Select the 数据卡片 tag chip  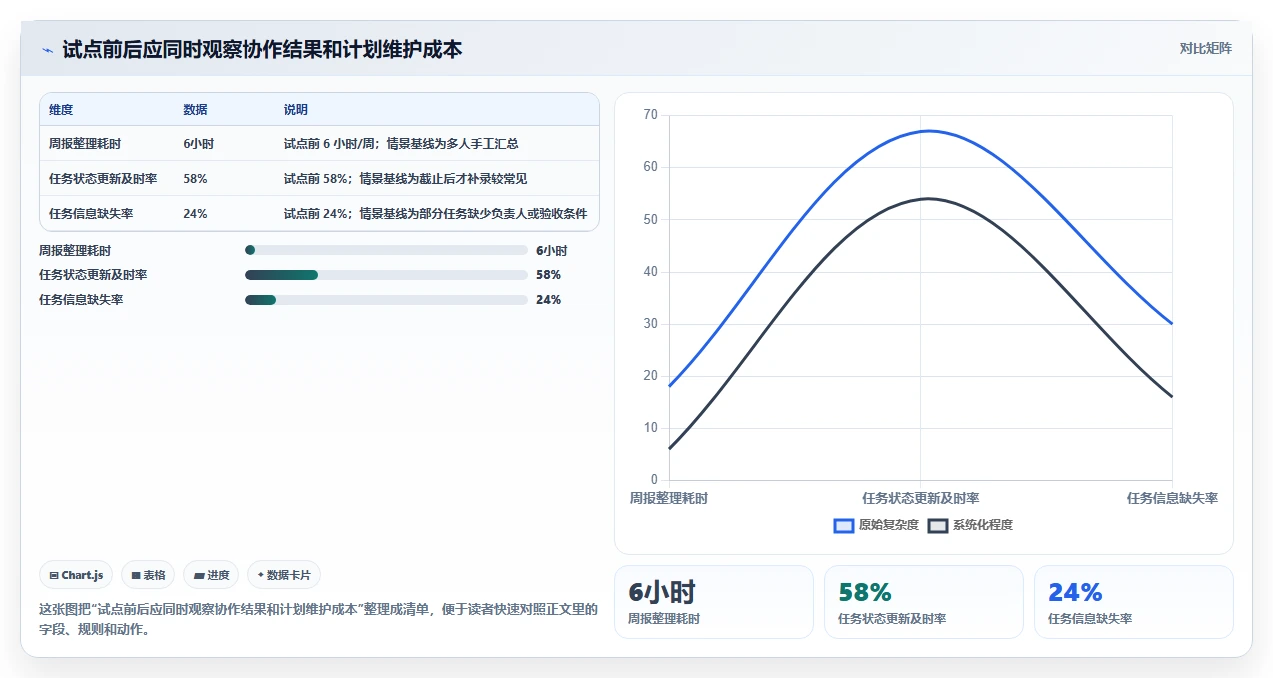point(284,575)
